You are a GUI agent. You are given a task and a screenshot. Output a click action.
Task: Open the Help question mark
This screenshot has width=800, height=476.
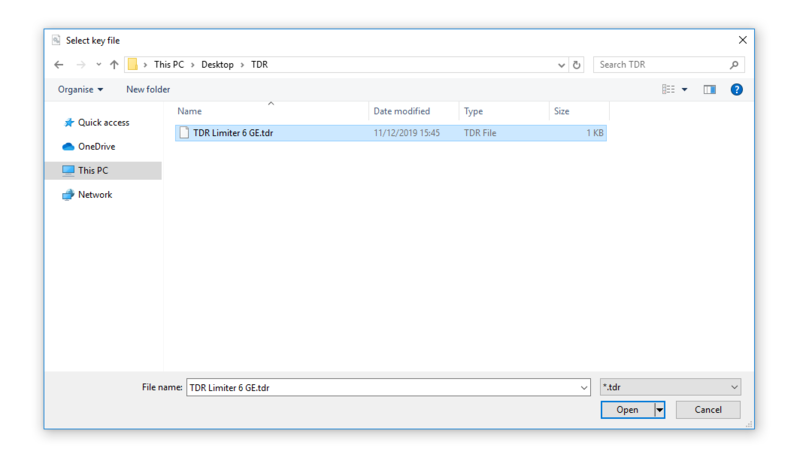coord(736,90)
